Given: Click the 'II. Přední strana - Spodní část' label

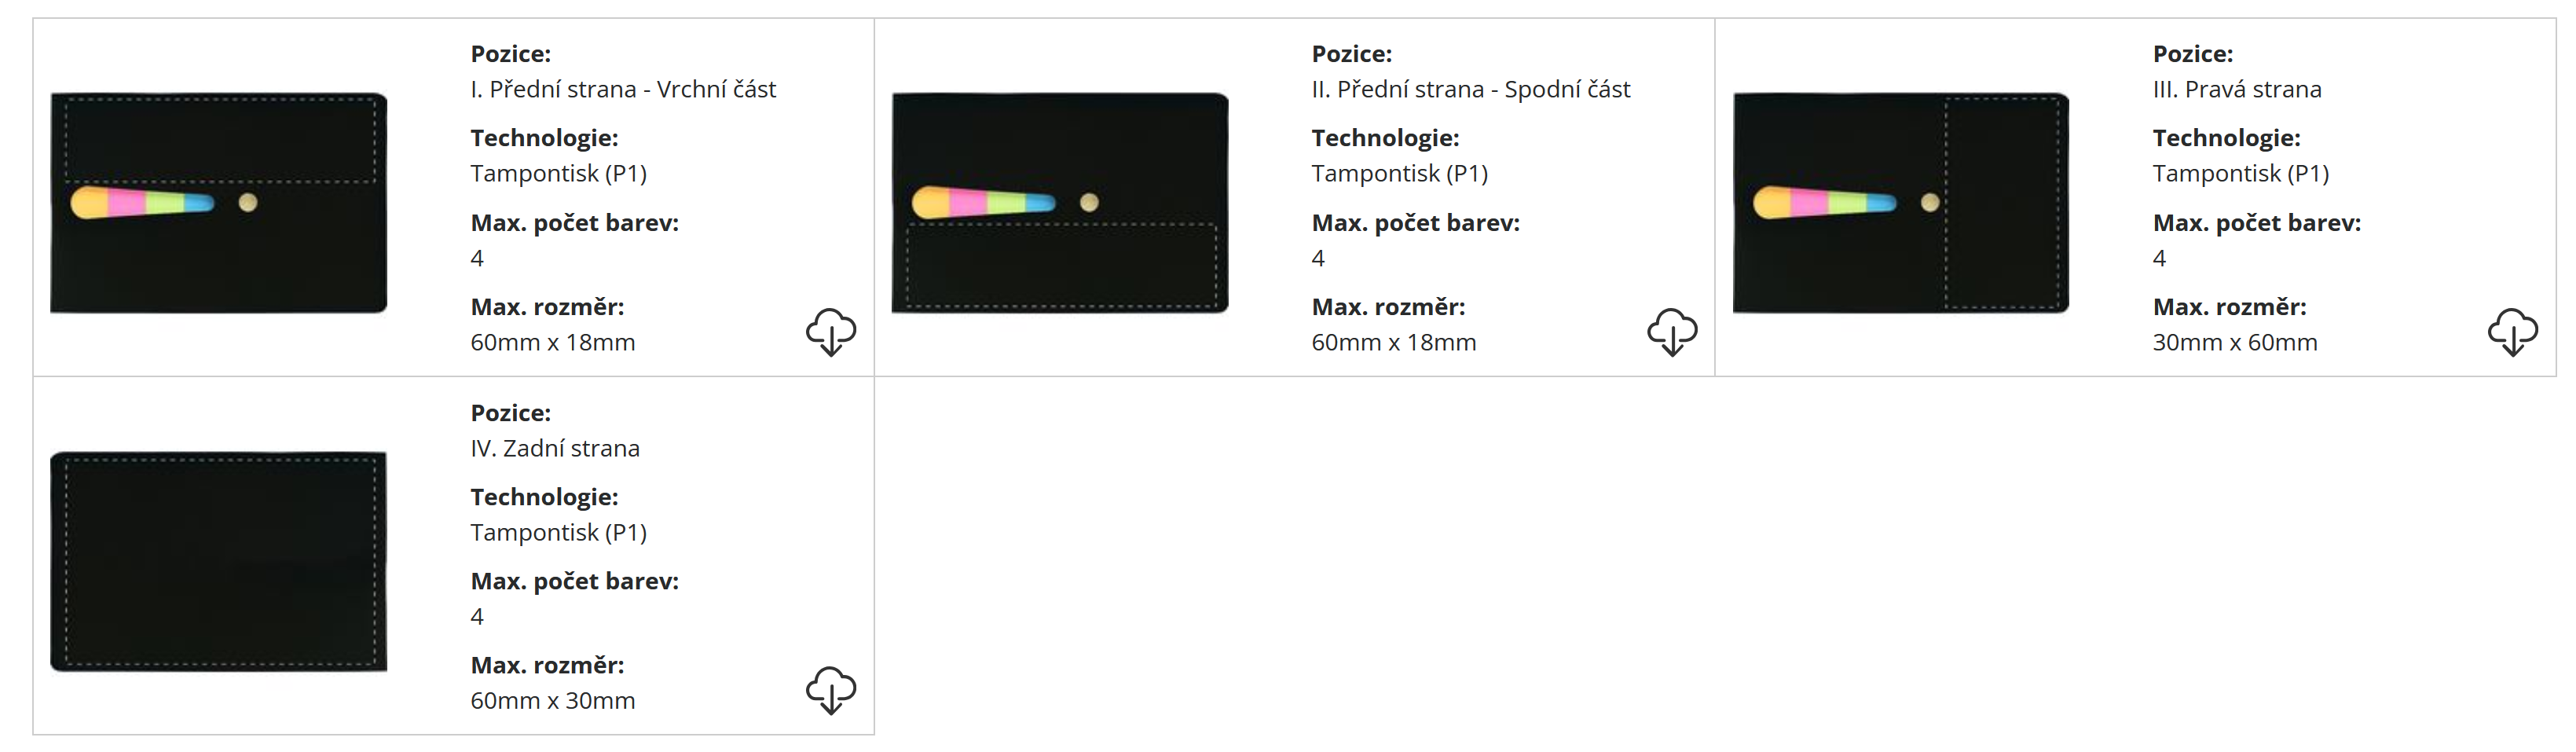Looking at the screenshot, I should 1470,90.
